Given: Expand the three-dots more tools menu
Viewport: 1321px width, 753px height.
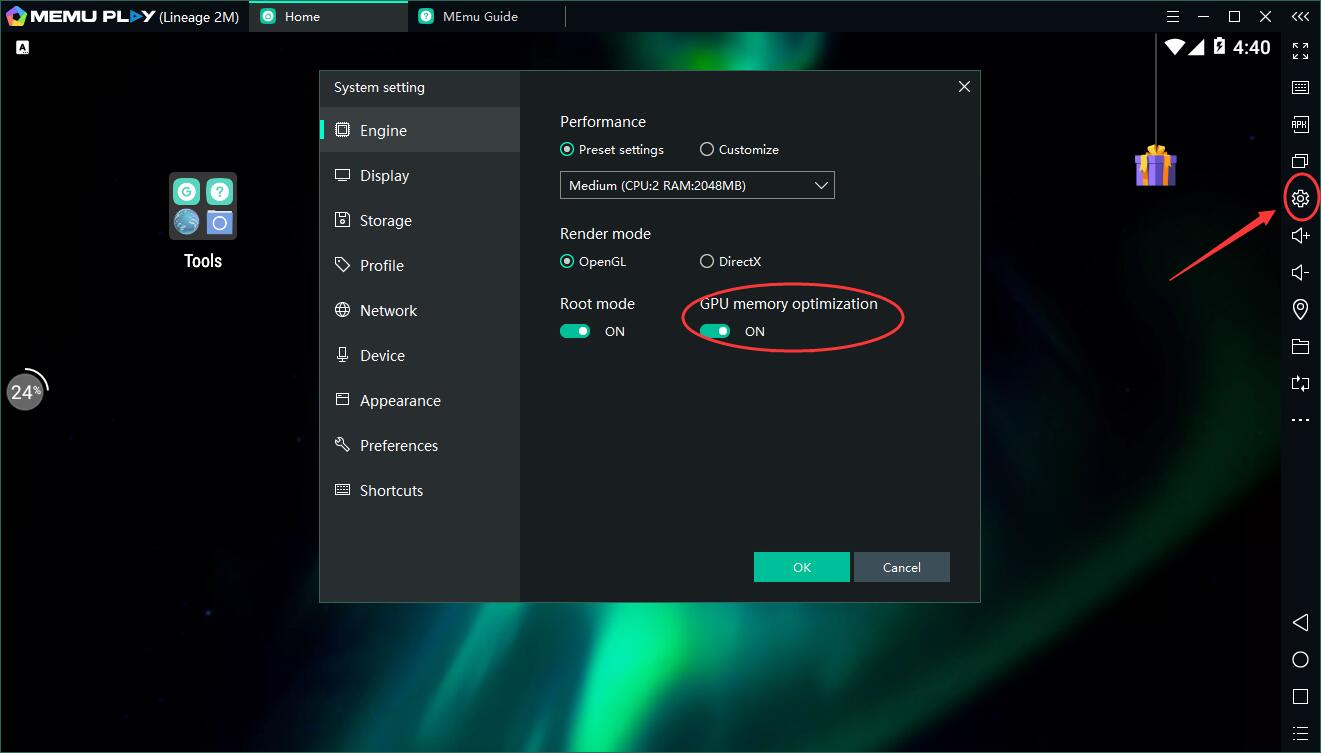Looking at the screenshot, I should (x=1300, y=420).
